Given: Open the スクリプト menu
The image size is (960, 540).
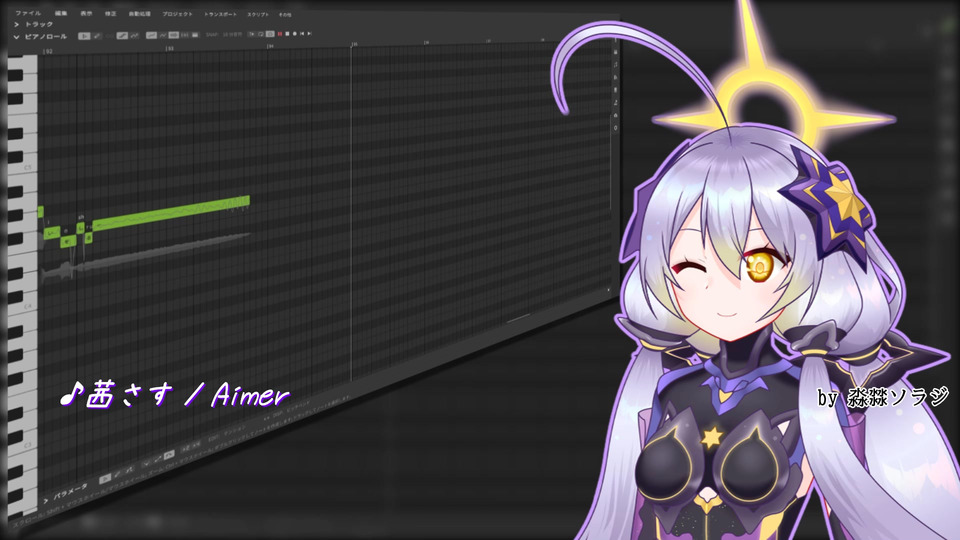Looking at the screenshot, I should pos(258,14).
